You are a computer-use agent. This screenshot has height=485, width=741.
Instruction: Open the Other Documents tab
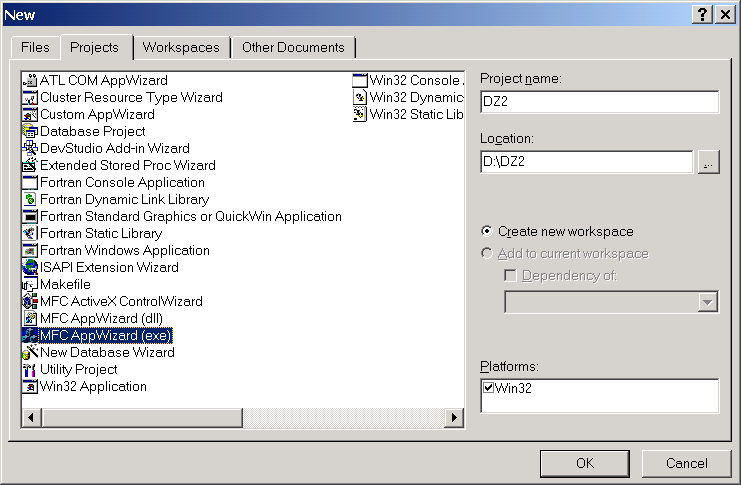click(293, 47)
